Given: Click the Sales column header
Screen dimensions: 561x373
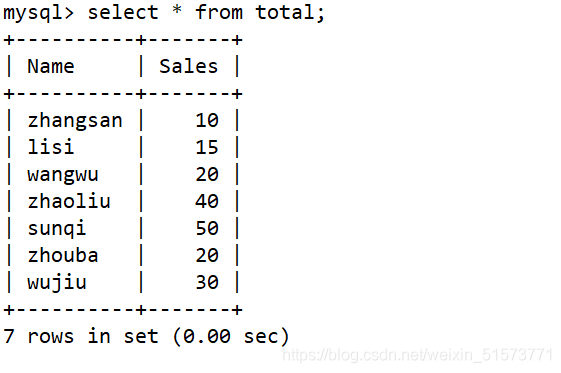Looking at the screenshot, I should tap(189, 67).
